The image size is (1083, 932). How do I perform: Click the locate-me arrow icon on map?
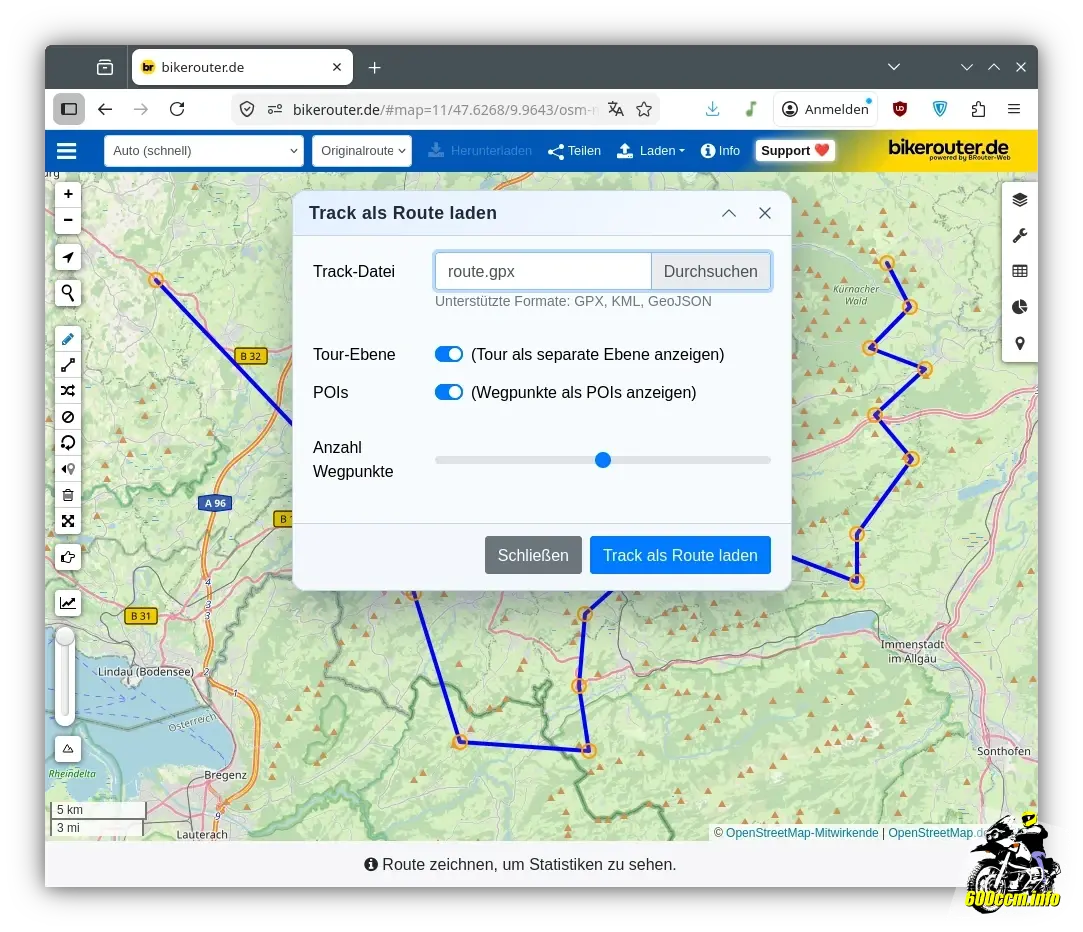click(68, 258)
